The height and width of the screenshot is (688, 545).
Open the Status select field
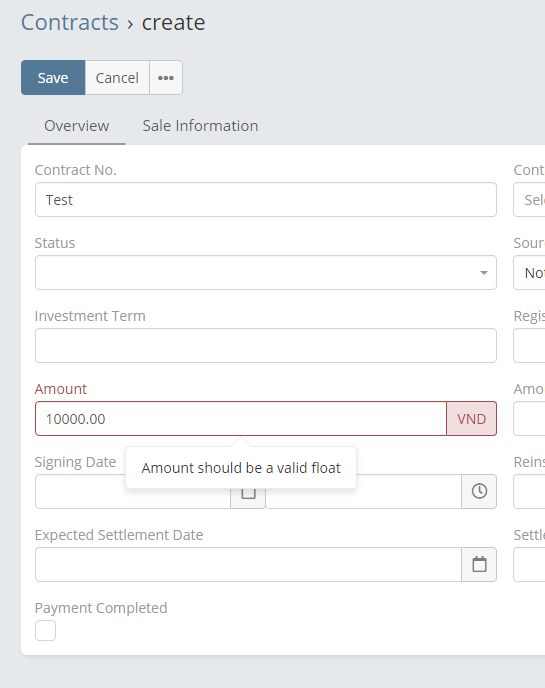point(266,272)
